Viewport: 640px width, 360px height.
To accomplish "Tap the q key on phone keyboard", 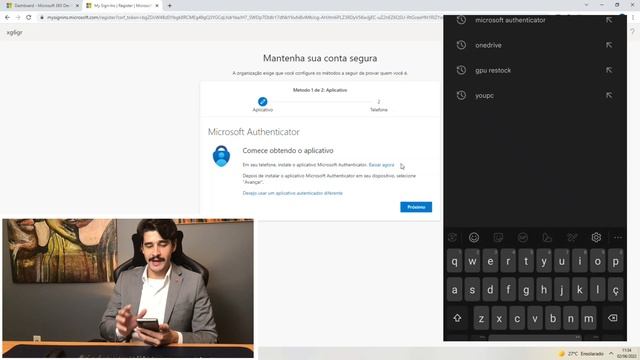I will [x=454, y=261].
